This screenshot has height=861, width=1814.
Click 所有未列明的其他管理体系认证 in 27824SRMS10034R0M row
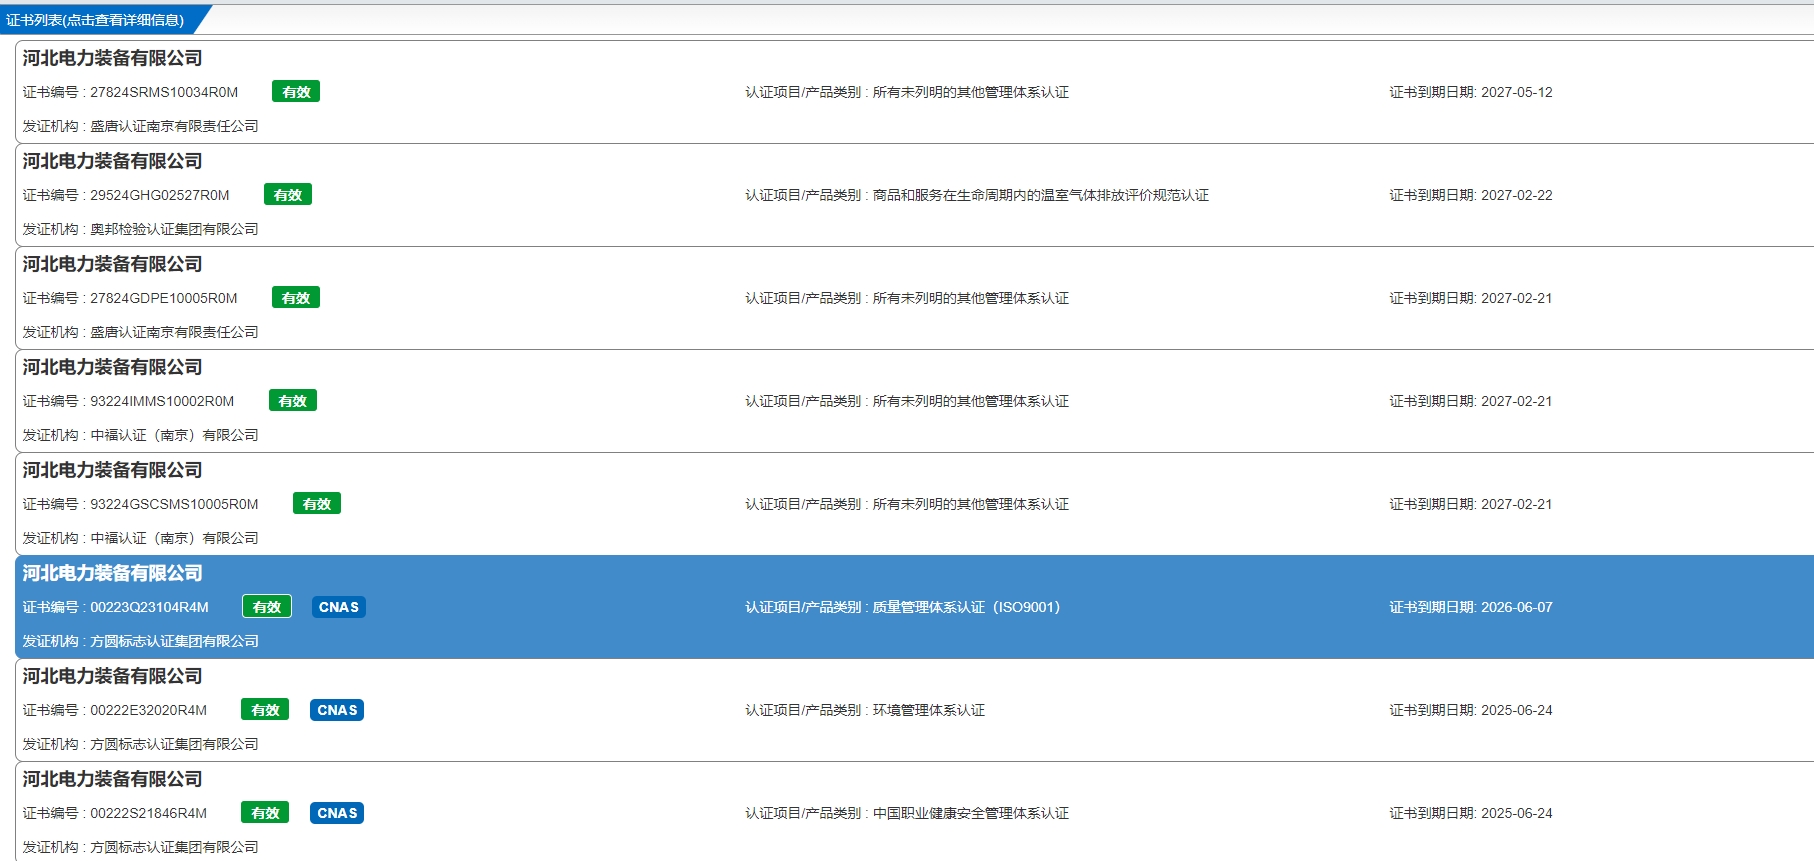click(x=971, y=92)
